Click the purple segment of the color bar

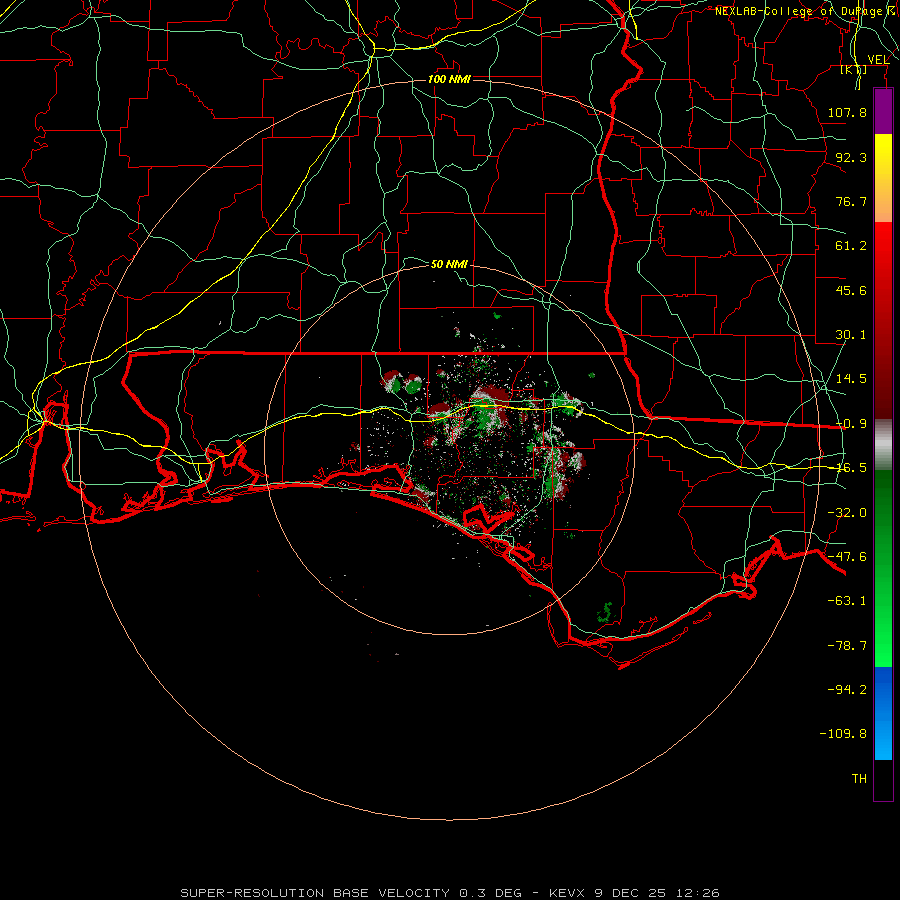[883, 111]
